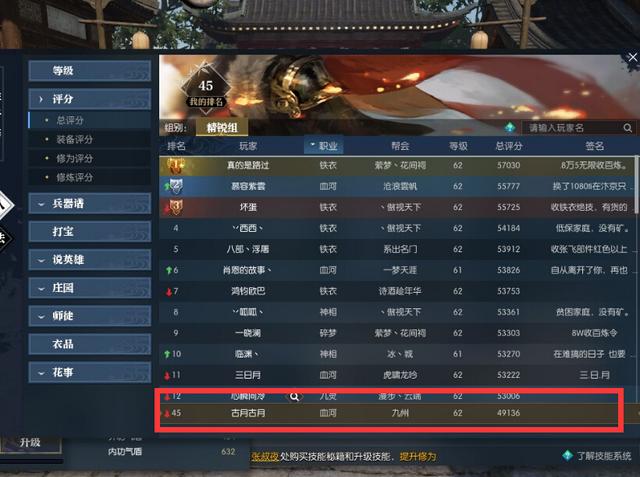
Task: Select the 修为评分 sub-item
Action: pos(74,158)
